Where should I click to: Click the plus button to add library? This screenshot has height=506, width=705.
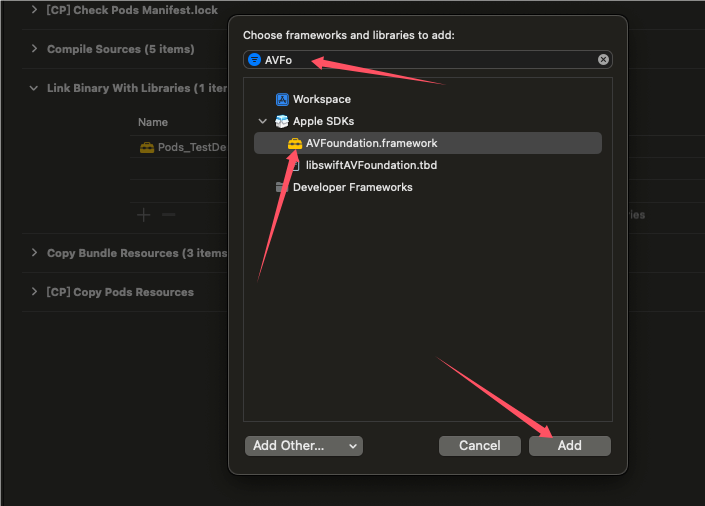[x=144, y=215]
